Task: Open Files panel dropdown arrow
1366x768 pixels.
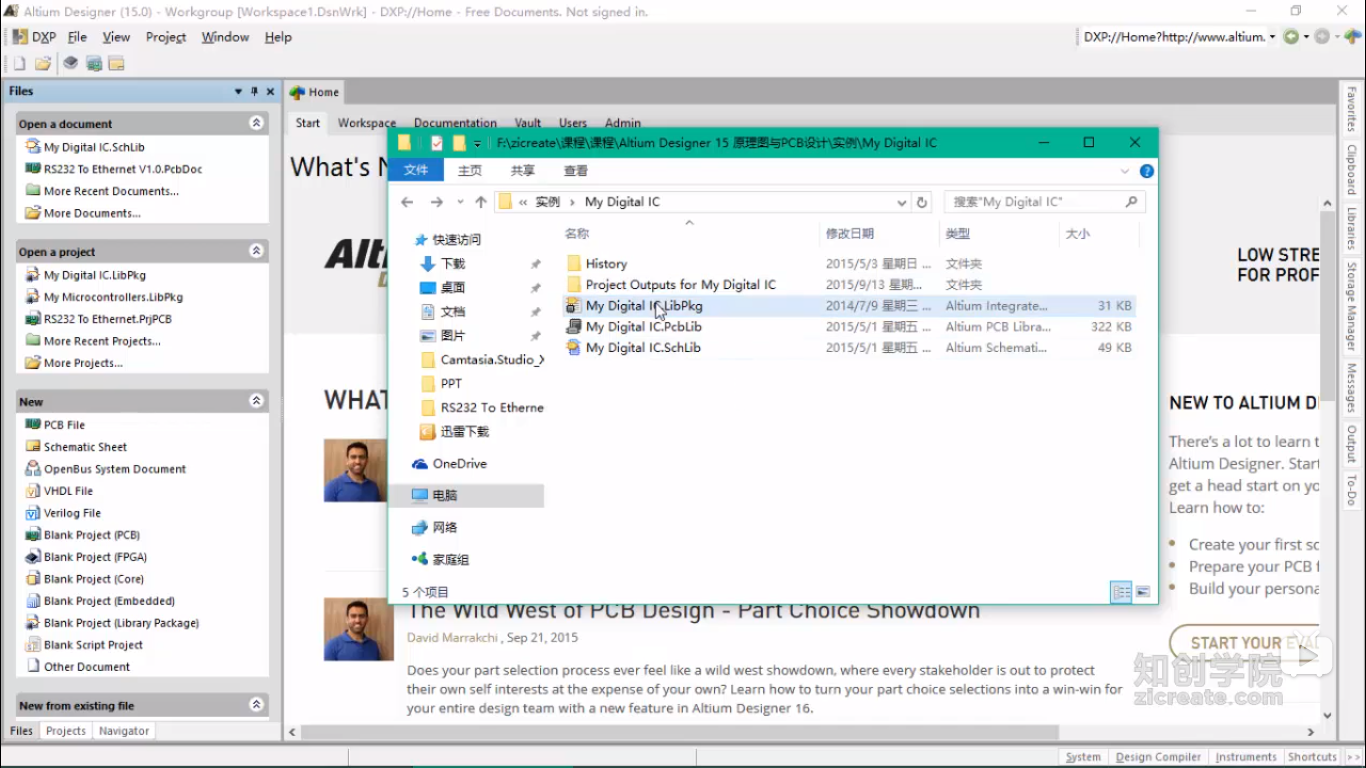Action: click(x=238, y=91)
